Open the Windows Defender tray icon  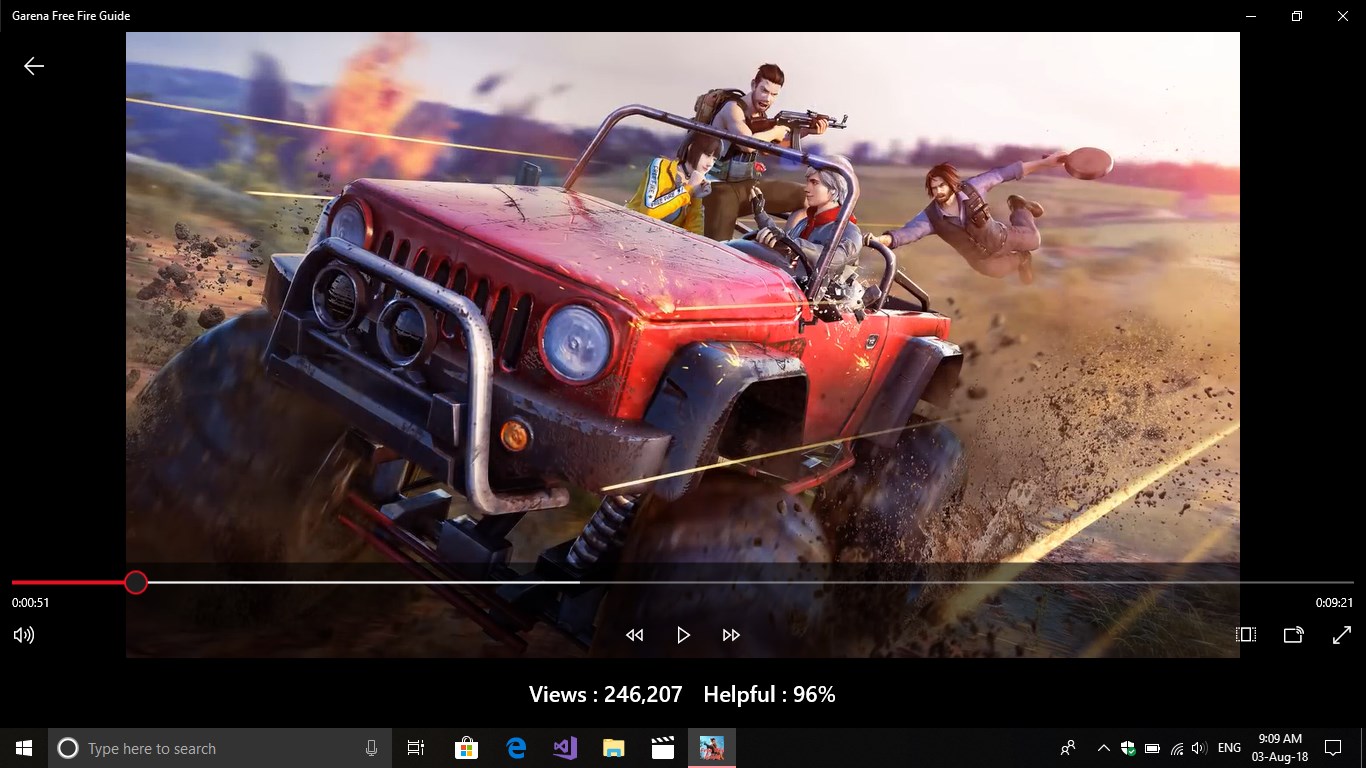coord(1128,748)
